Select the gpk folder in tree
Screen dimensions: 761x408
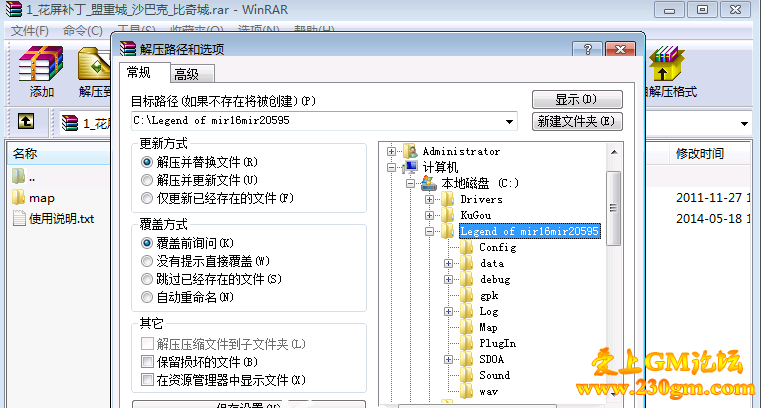[489, 295]
